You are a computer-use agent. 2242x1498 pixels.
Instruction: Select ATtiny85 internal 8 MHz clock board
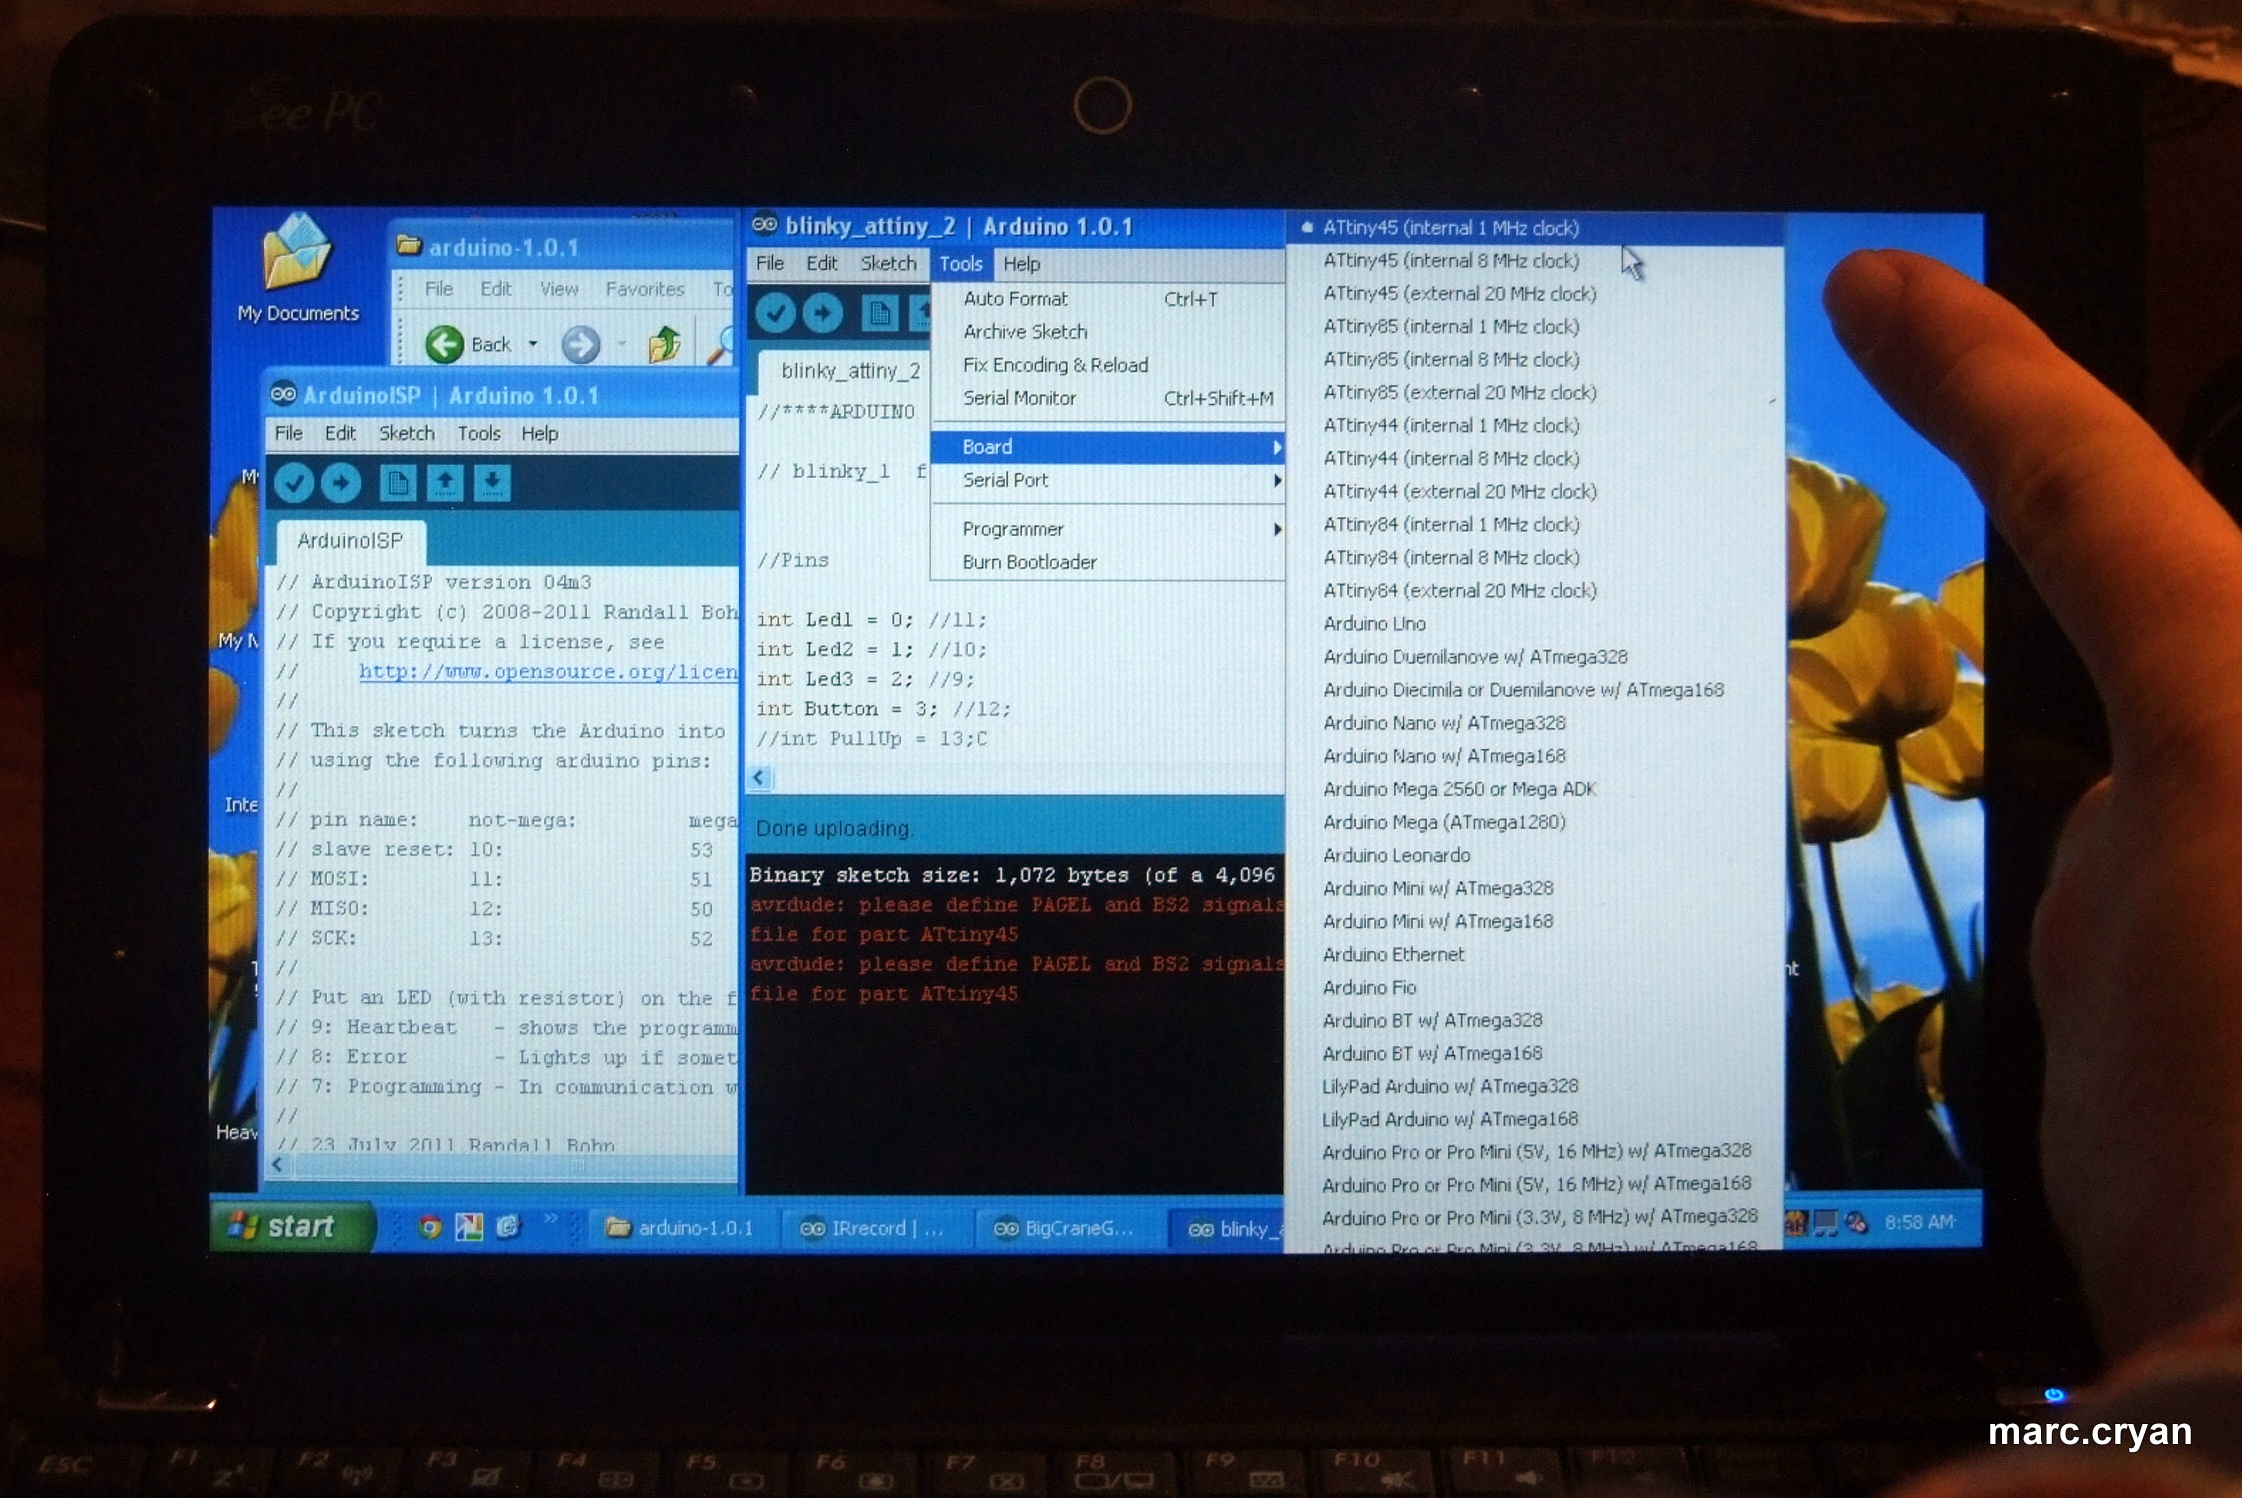[1534, 360]
